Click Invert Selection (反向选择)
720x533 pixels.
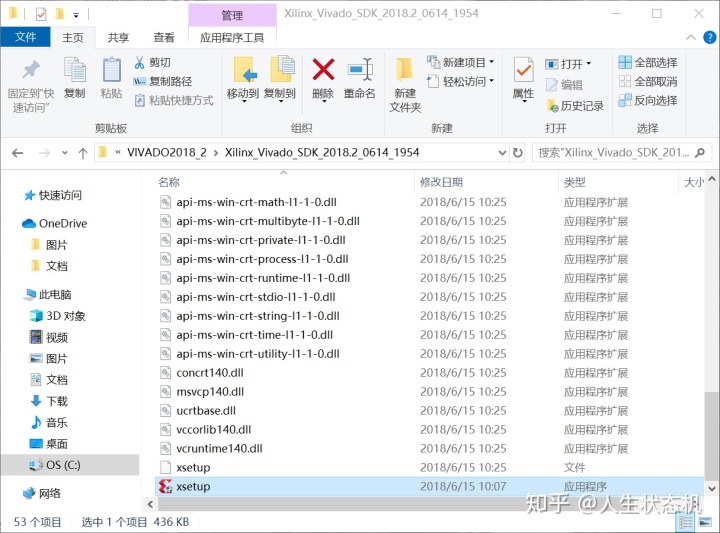pyautogui.click(x=648, y=101)
